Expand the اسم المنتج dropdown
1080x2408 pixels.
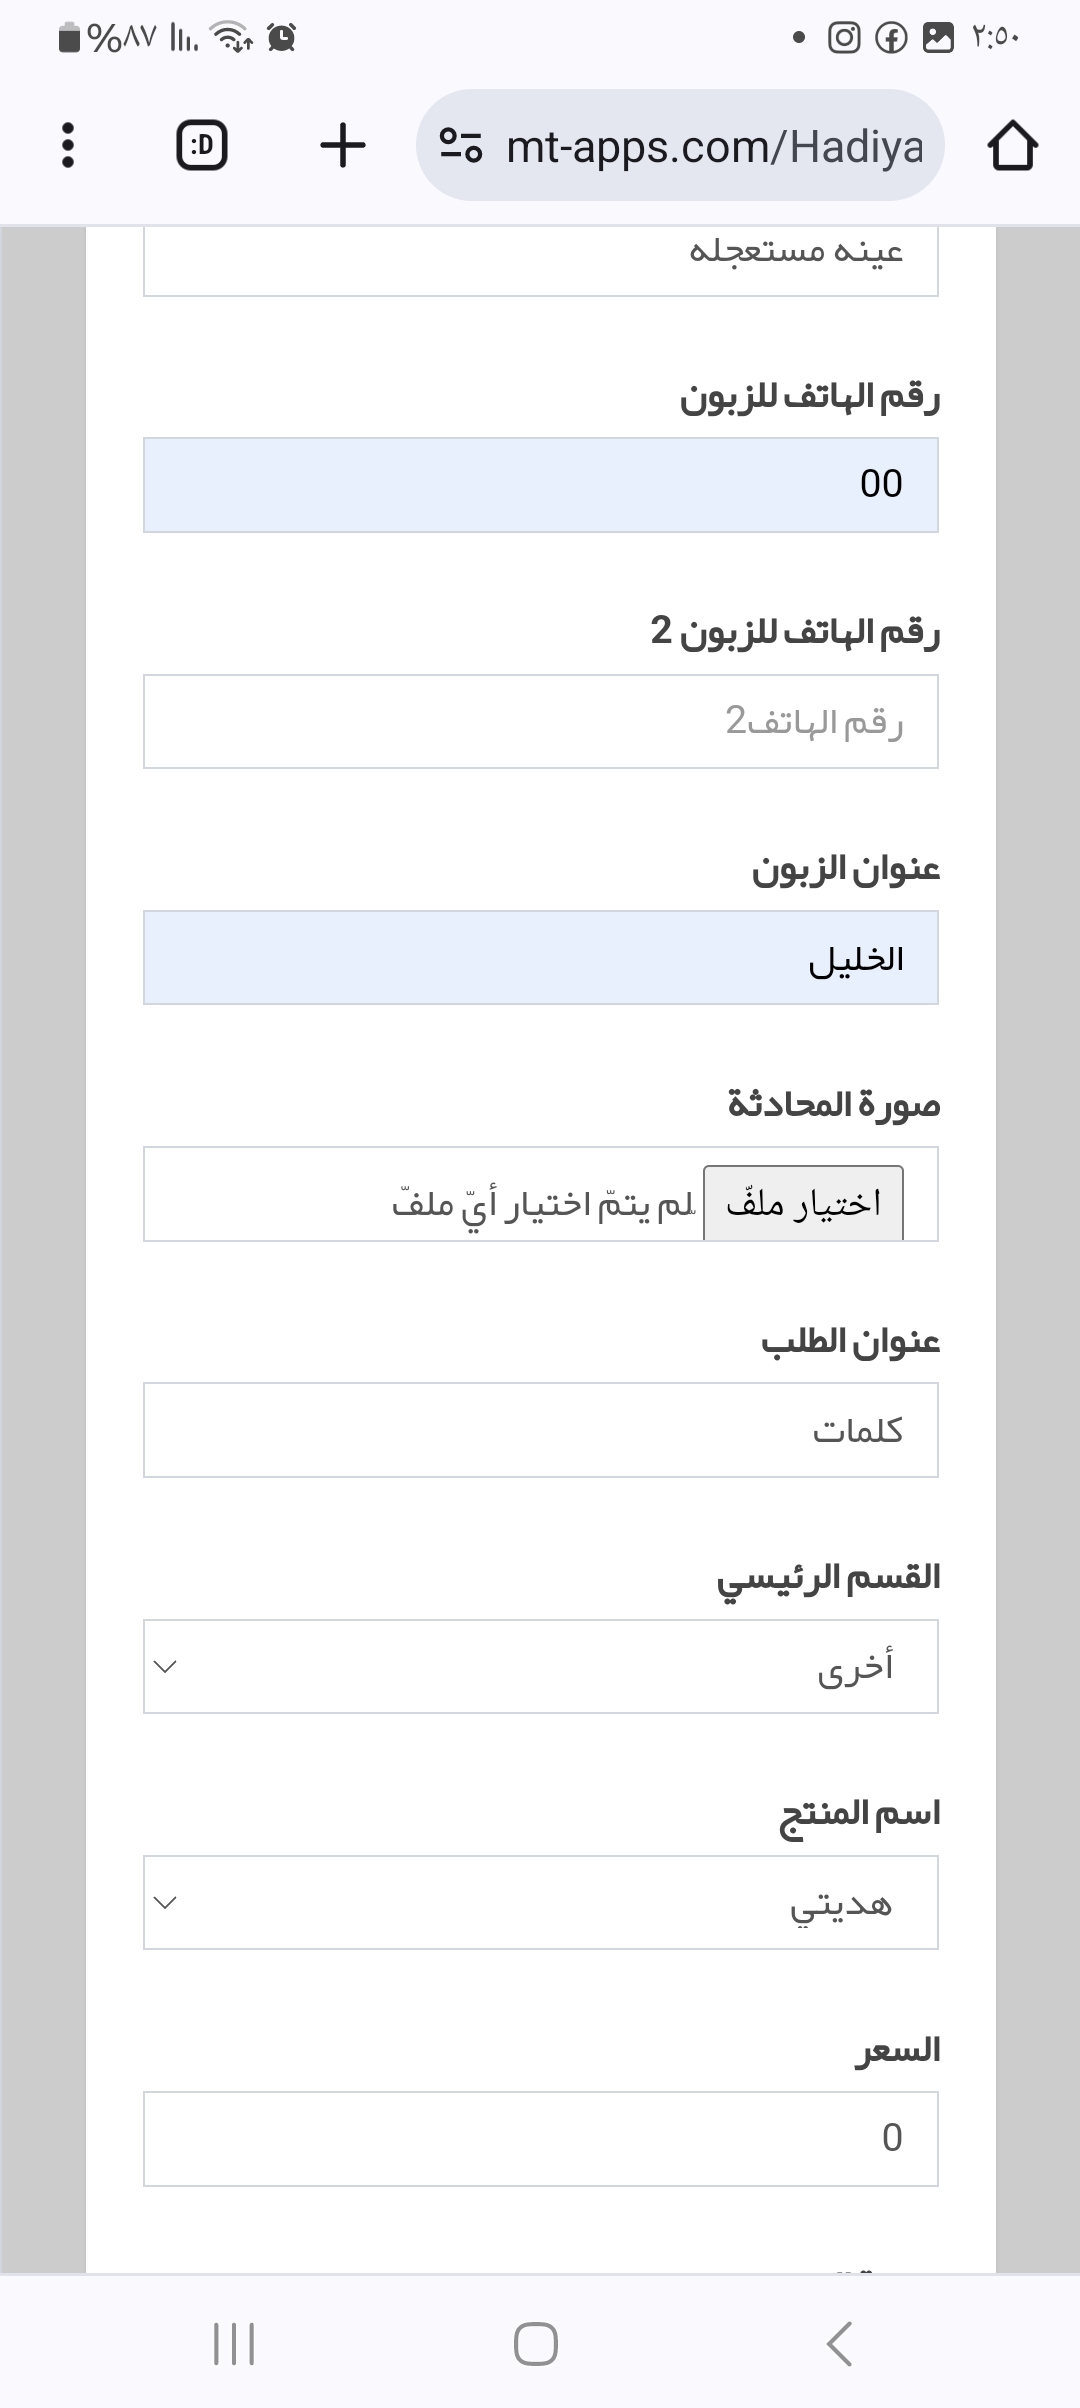tap(540, 1902)
